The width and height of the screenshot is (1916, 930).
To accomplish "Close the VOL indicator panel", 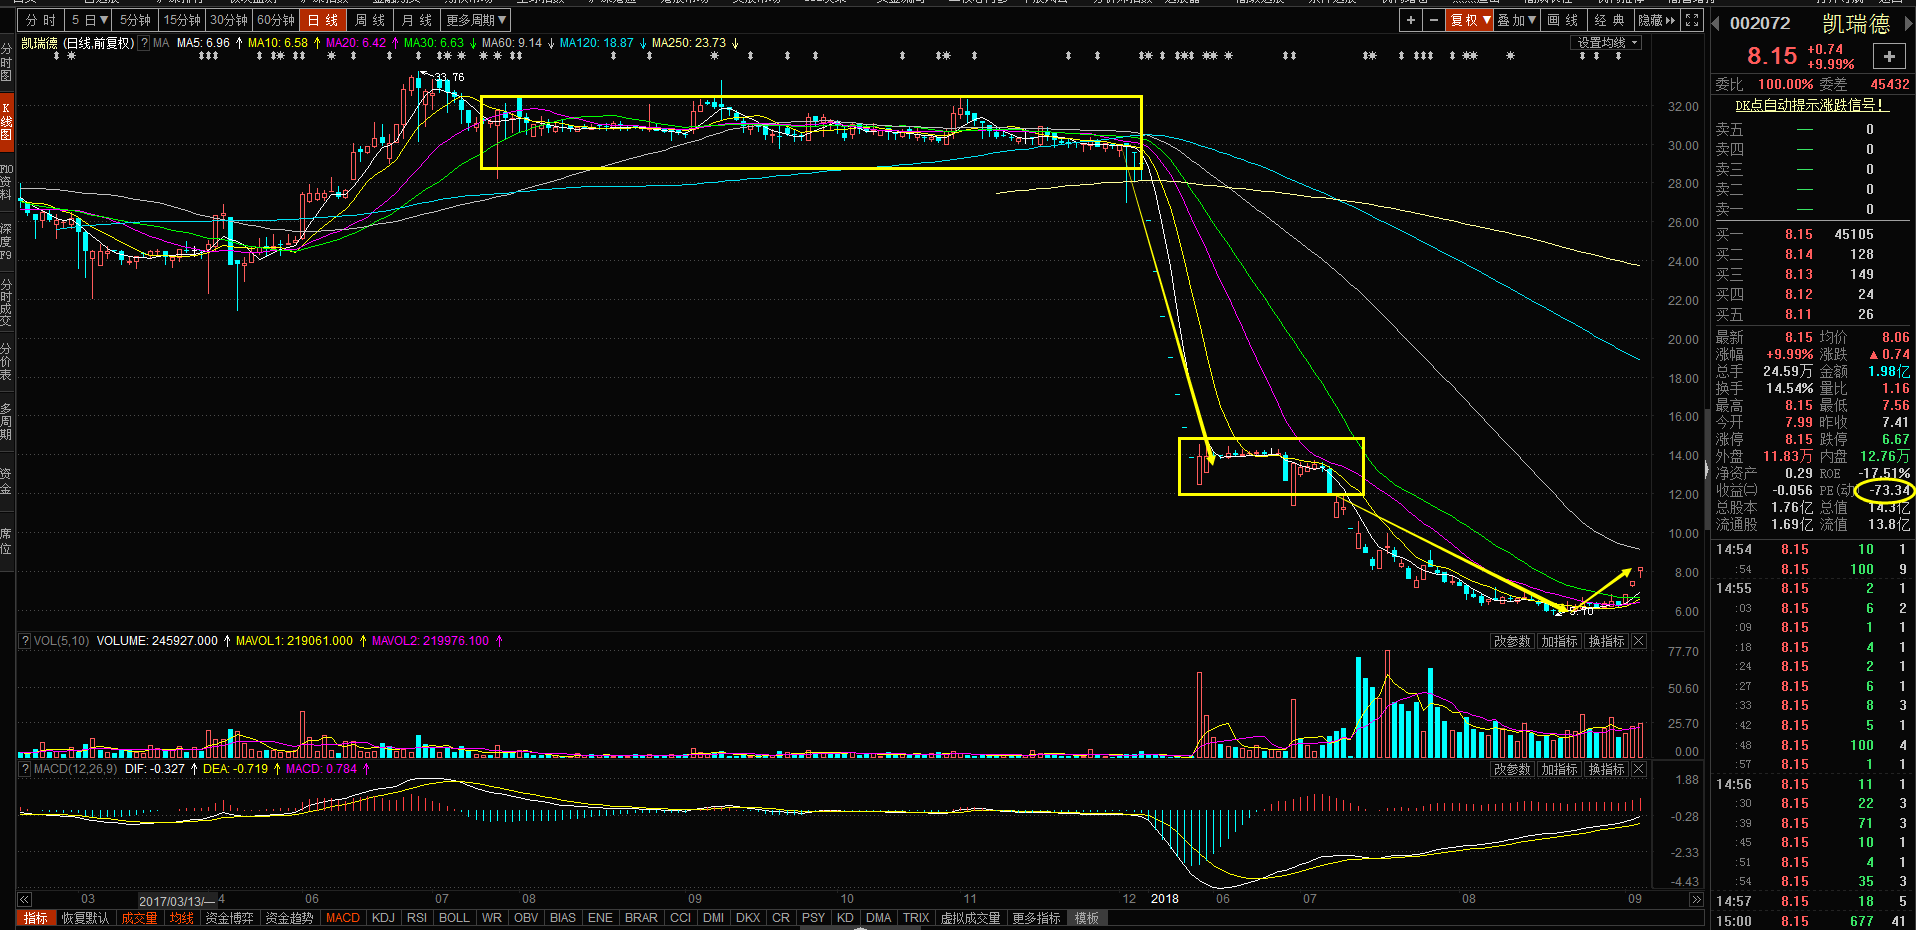I will 1639,641.
